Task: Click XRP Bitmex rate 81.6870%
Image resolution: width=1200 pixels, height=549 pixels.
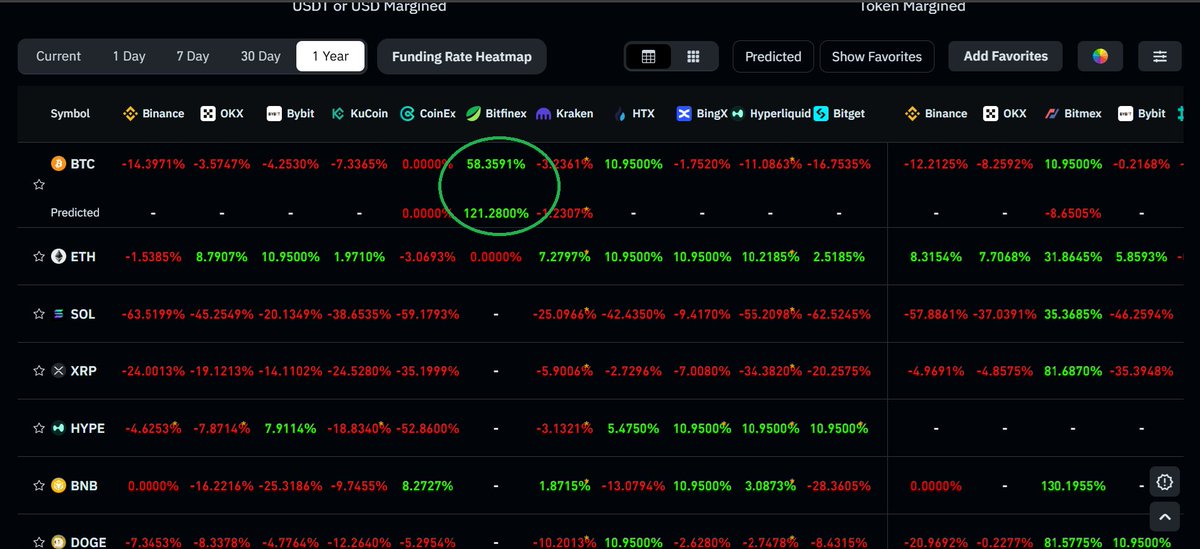Action: [1072, 371]
